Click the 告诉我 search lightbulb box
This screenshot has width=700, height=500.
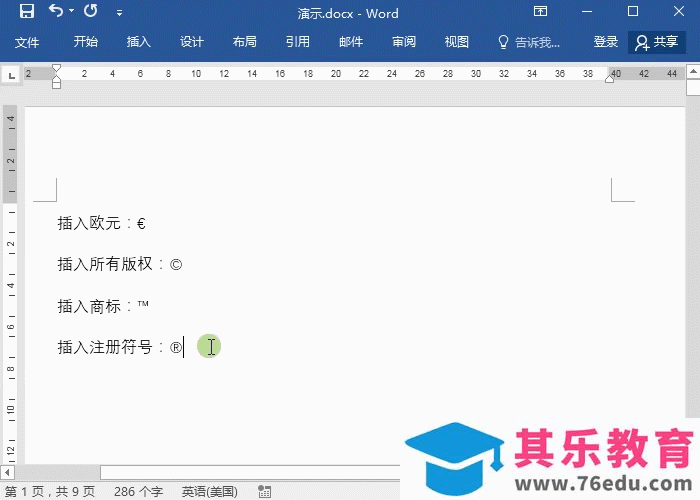point(529,42)
